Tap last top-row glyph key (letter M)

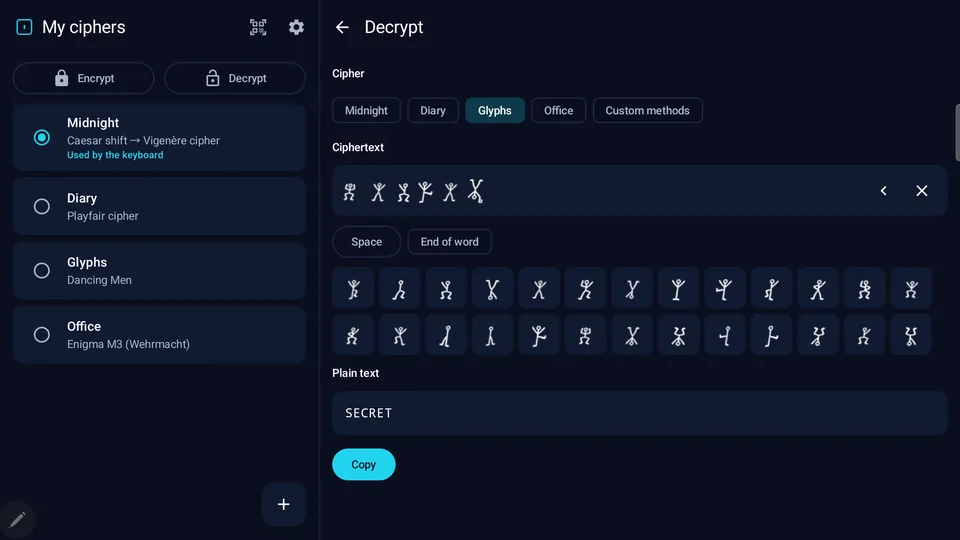coord(911,289)
